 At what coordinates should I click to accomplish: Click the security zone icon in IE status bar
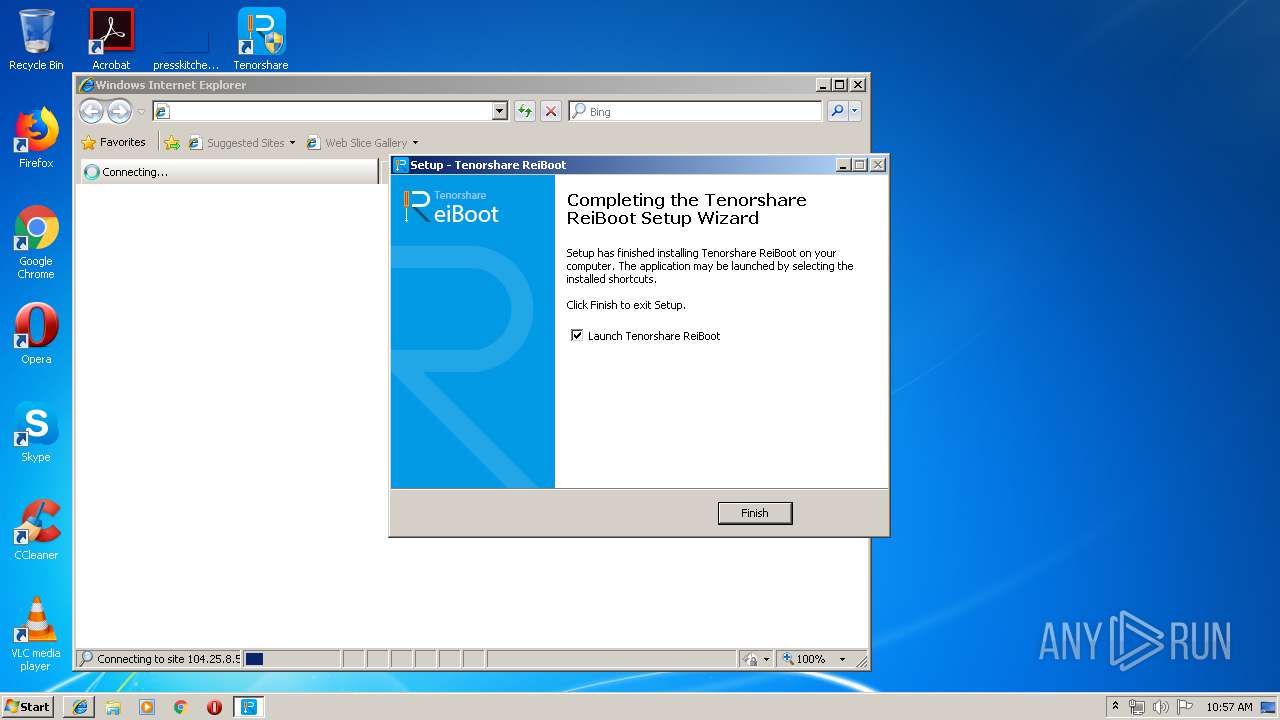750,659
